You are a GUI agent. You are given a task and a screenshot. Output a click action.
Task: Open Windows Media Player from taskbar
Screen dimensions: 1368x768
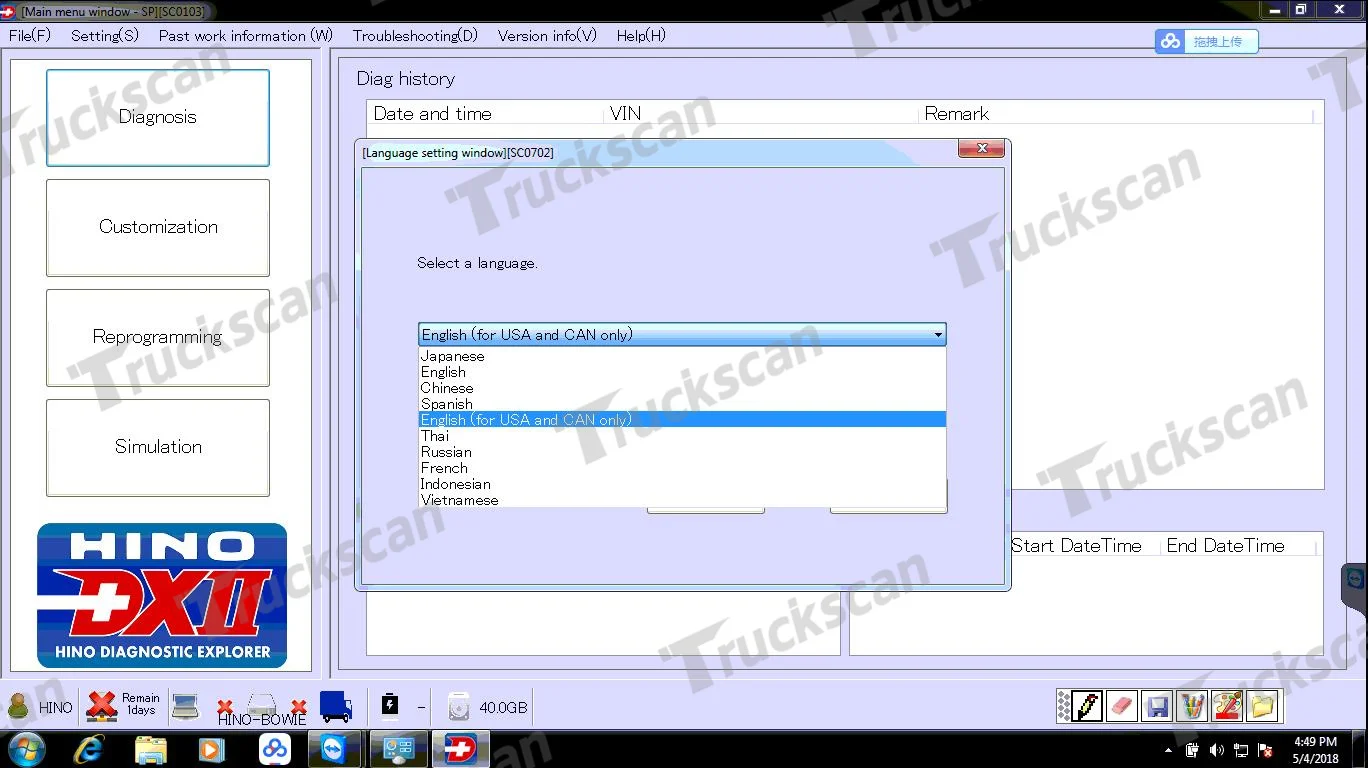pyautogui.click(x=210, y=749)
